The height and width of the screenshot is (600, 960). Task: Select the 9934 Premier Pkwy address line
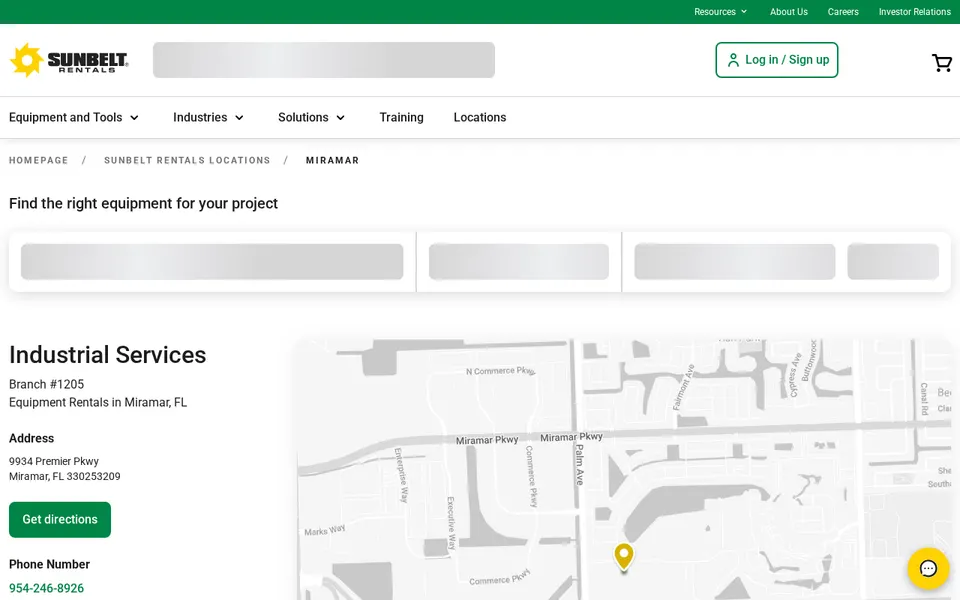[x=54, y=462]
